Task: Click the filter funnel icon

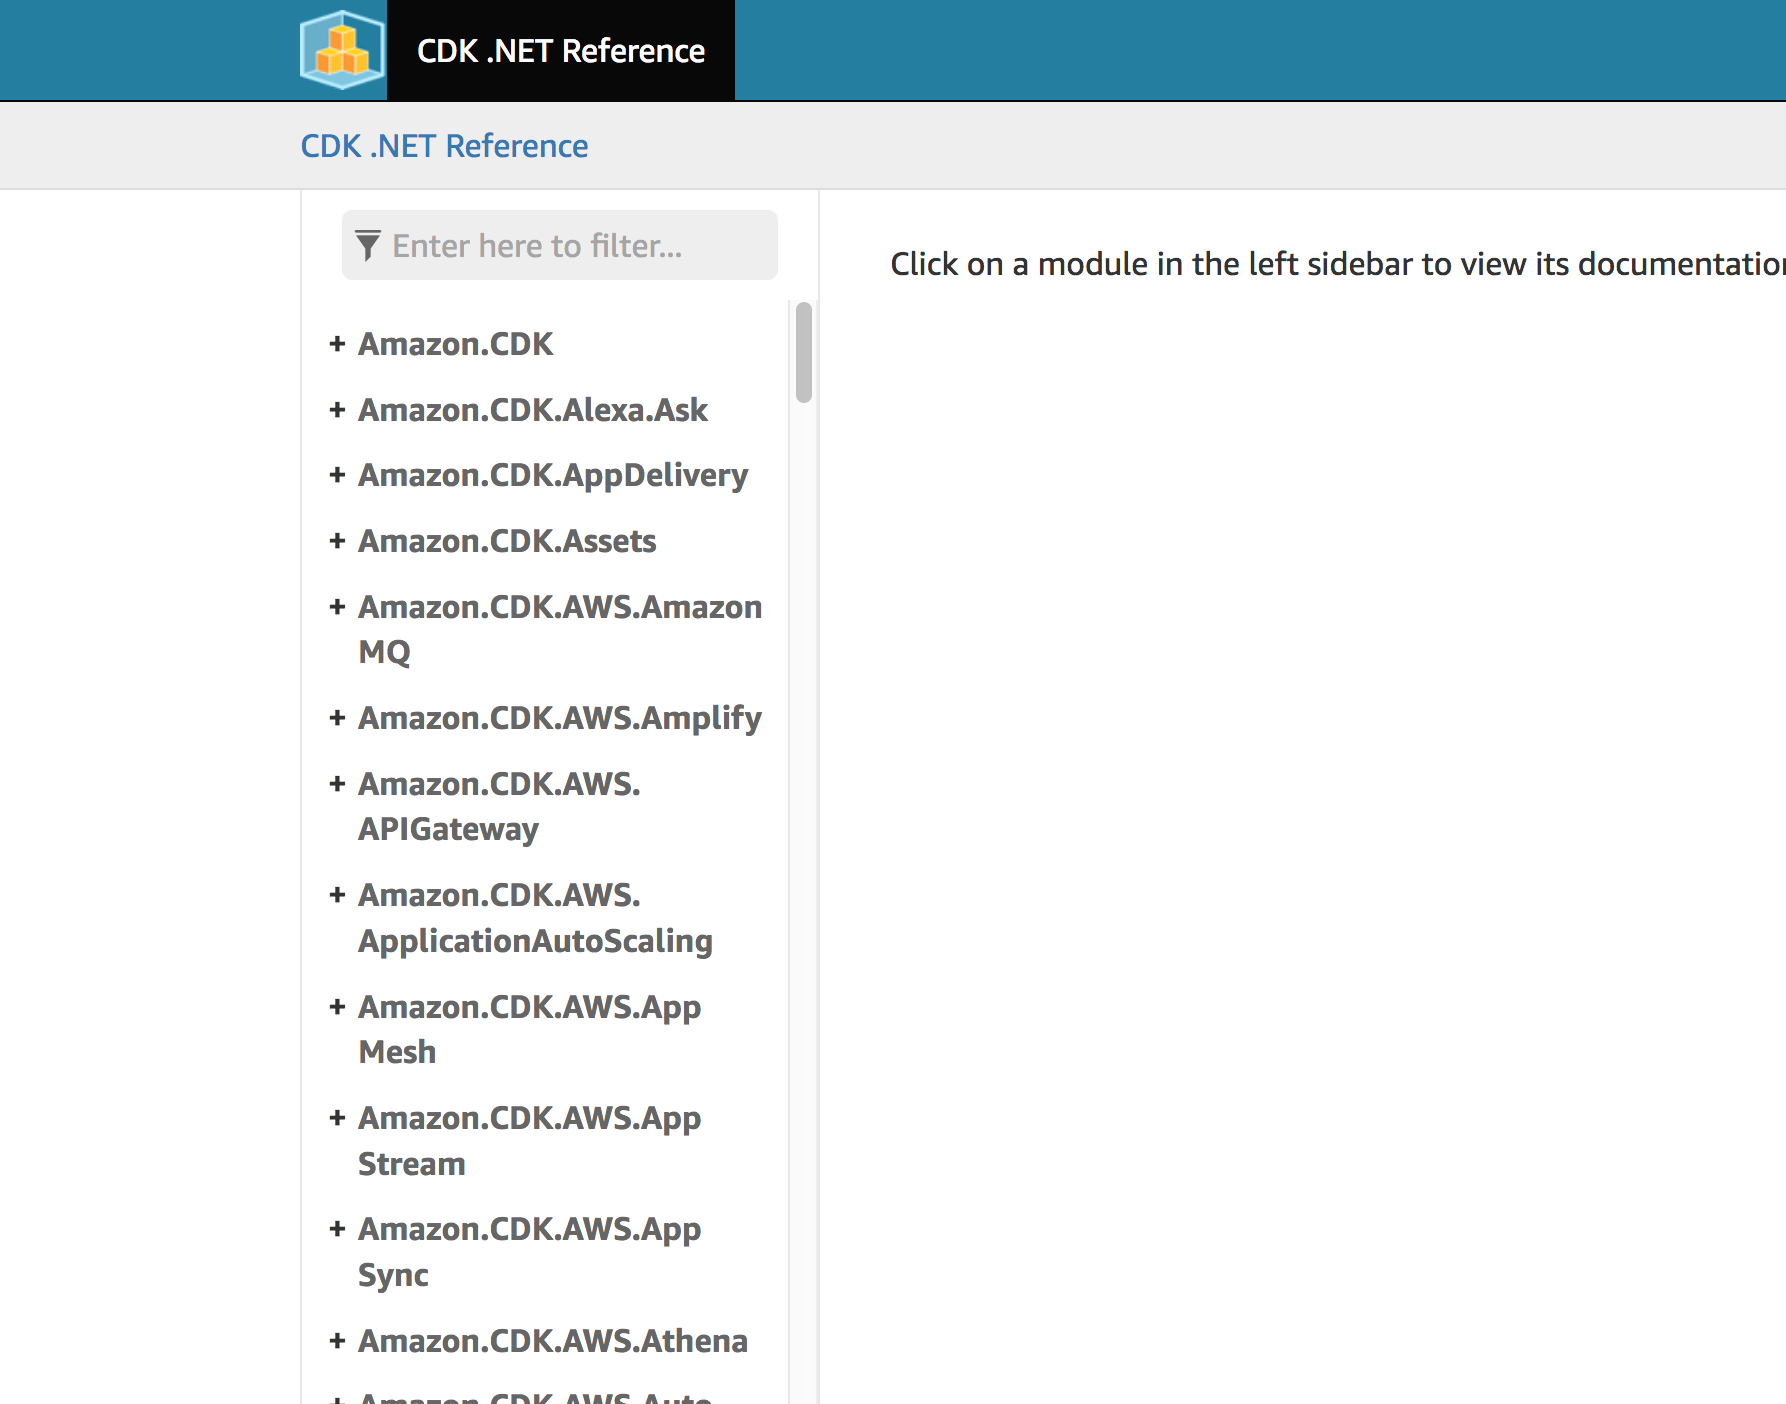Action: pyautogui.click(x=368, y=246)
